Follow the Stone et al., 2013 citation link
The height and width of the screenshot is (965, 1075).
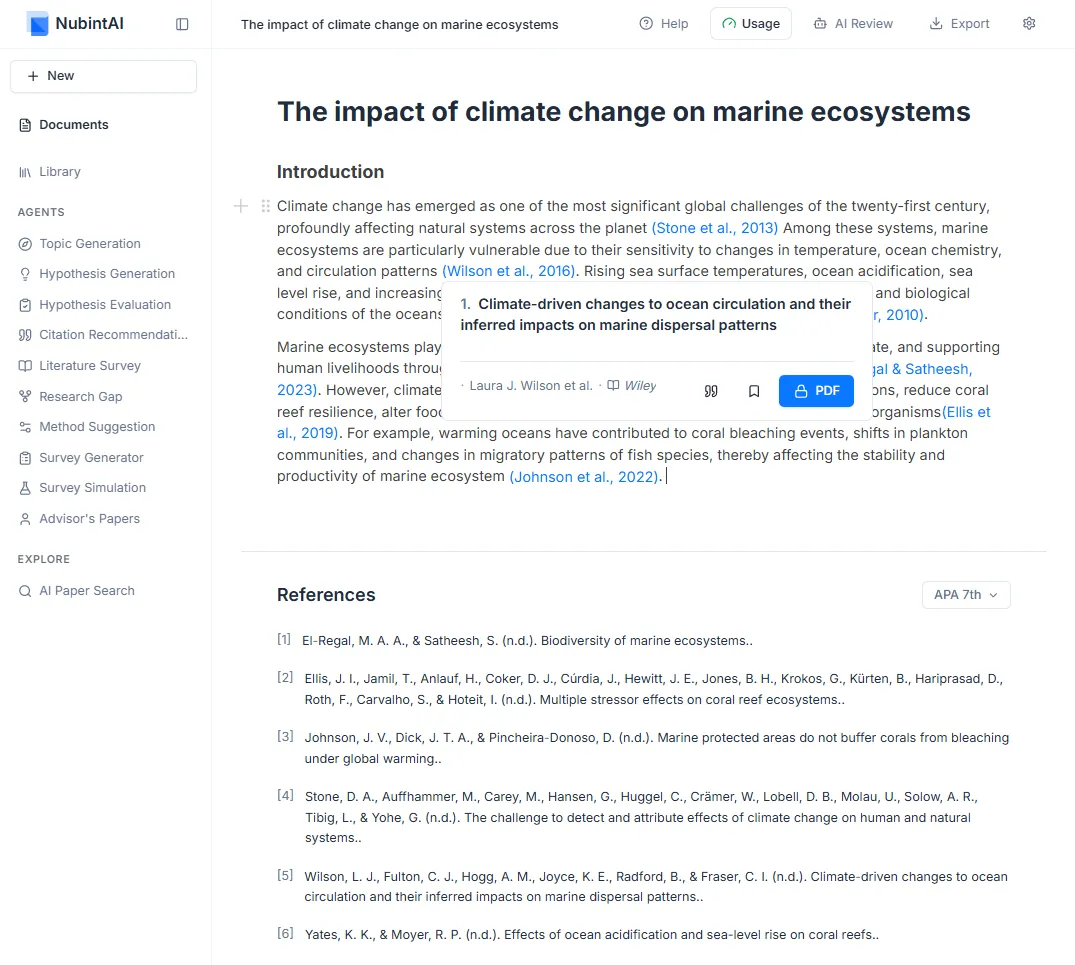point(714,228)
